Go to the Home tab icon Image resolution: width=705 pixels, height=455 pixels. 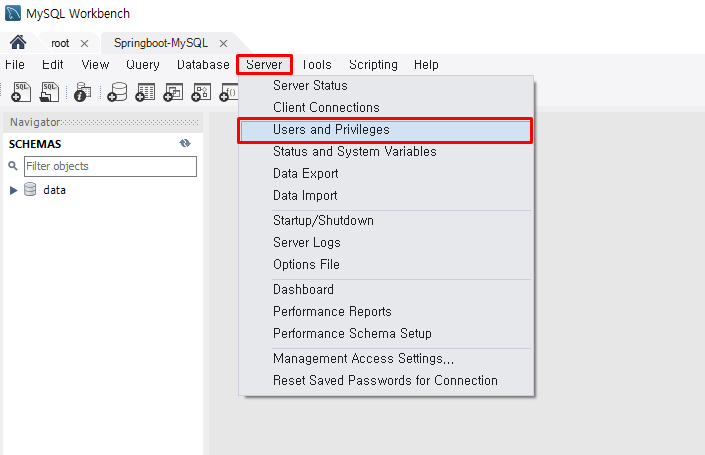(x=18, y=43)
